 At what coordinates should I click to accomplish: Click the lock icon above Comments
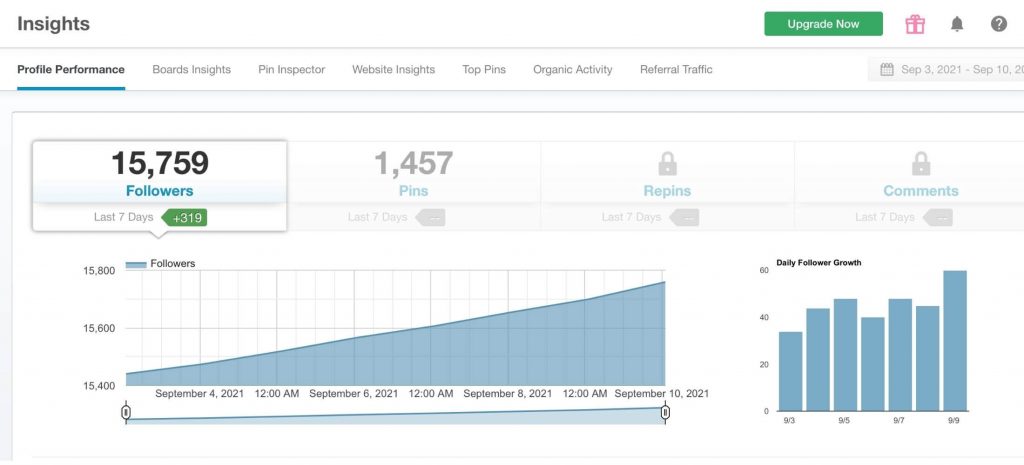point(921,163)
